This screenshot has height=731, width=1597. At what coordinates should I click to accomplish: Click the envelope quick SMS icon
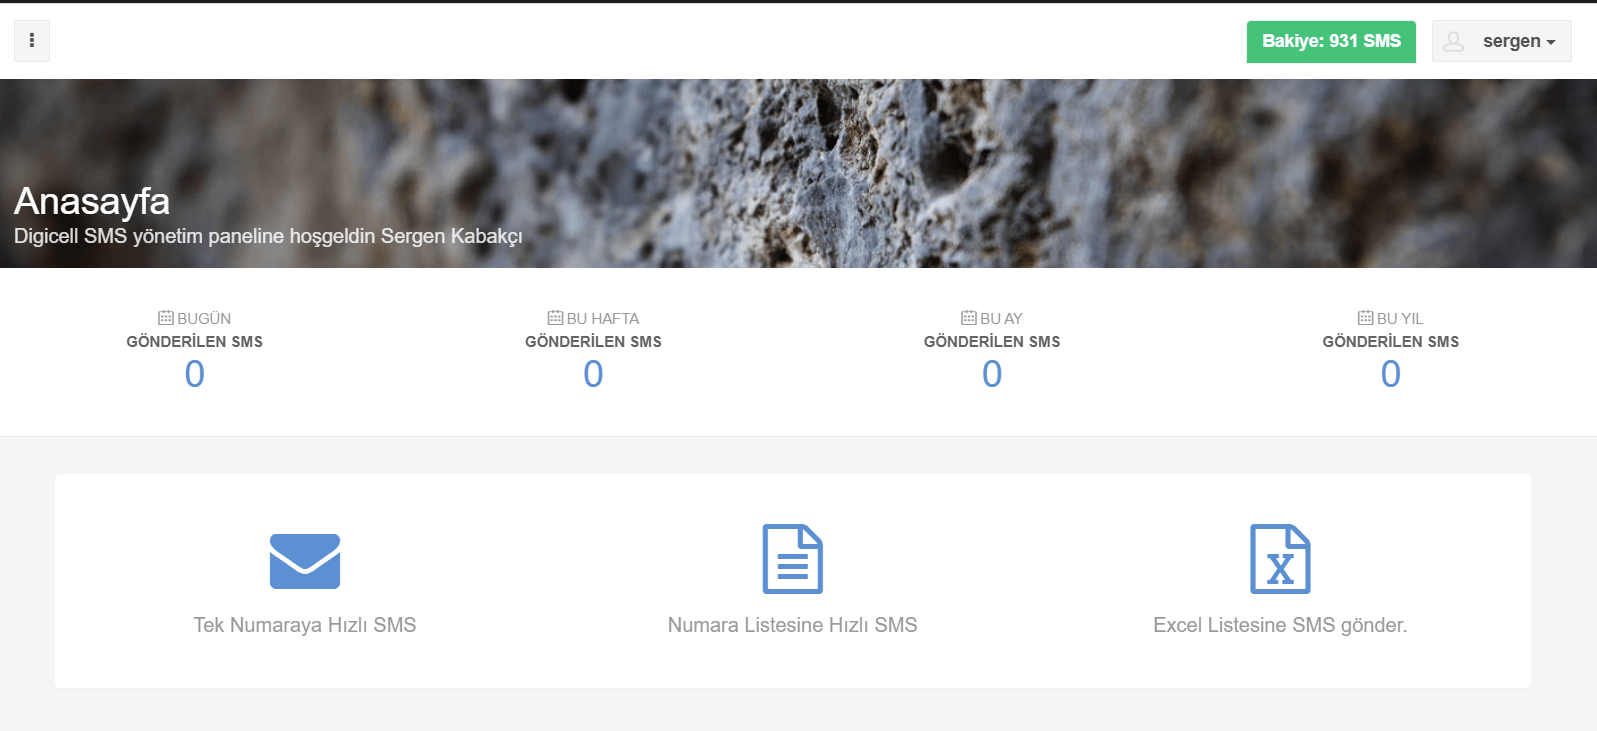tap(305, 561)
